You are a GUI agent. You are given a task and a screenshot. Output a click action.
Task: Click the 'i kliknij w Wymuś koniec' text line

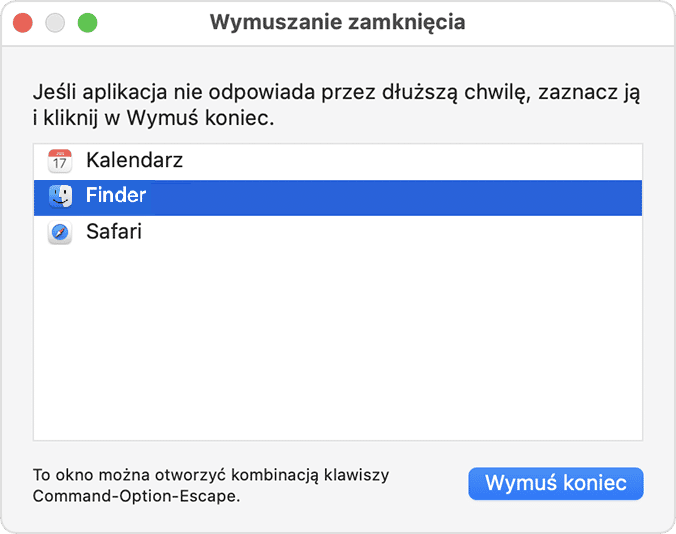click(x=153, y=119)
